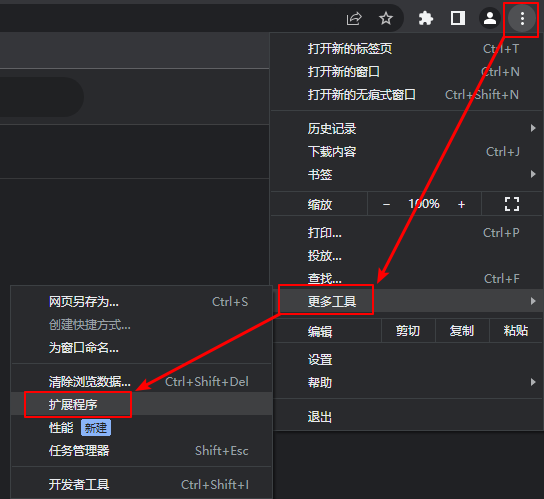The height and width of the screenshot is (499, 544).
Task: Click the three-dot Chrome menu button
Action: [522, 18]
